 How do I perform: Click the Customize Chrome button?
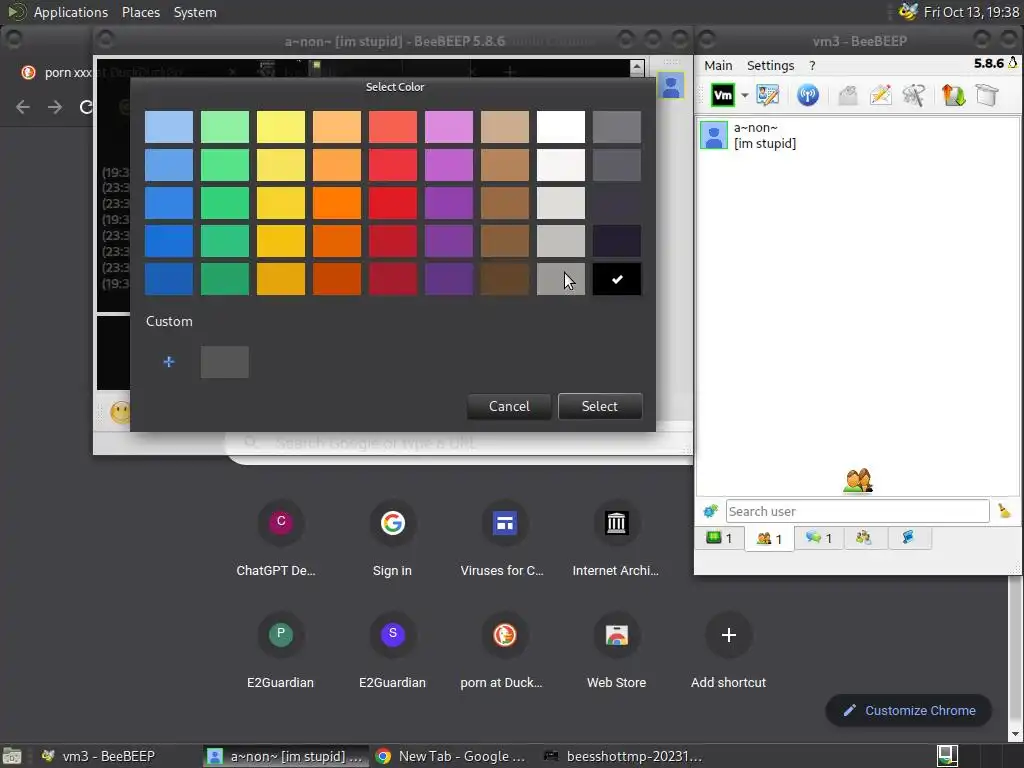click(x=908, y=711)
